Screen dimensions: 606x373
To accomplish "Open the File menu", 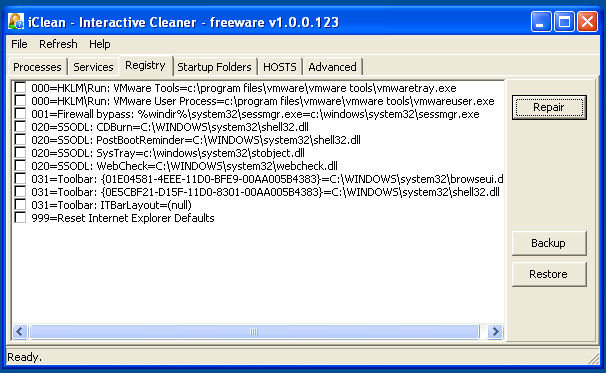I will click(19, 44).
